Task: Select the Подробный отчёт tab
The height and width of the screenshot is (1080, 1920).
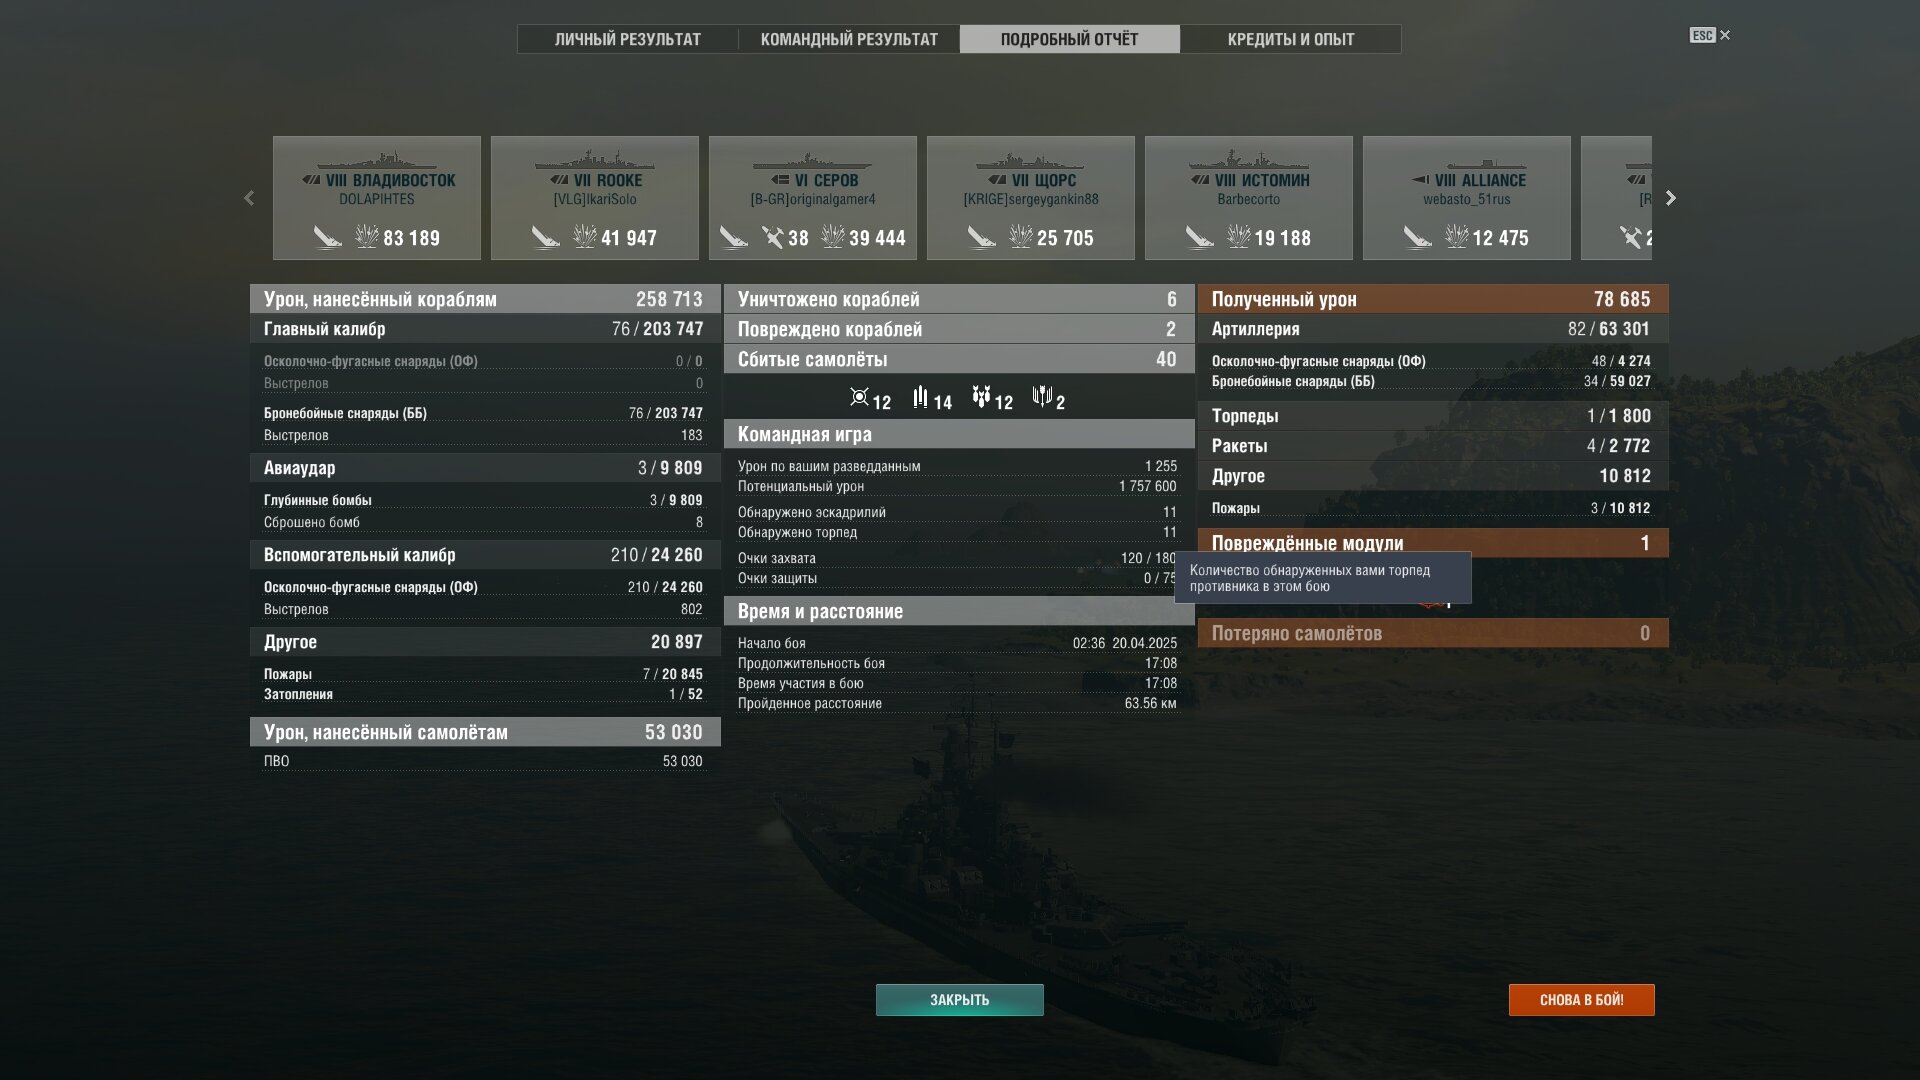Action: point(1069,39)
